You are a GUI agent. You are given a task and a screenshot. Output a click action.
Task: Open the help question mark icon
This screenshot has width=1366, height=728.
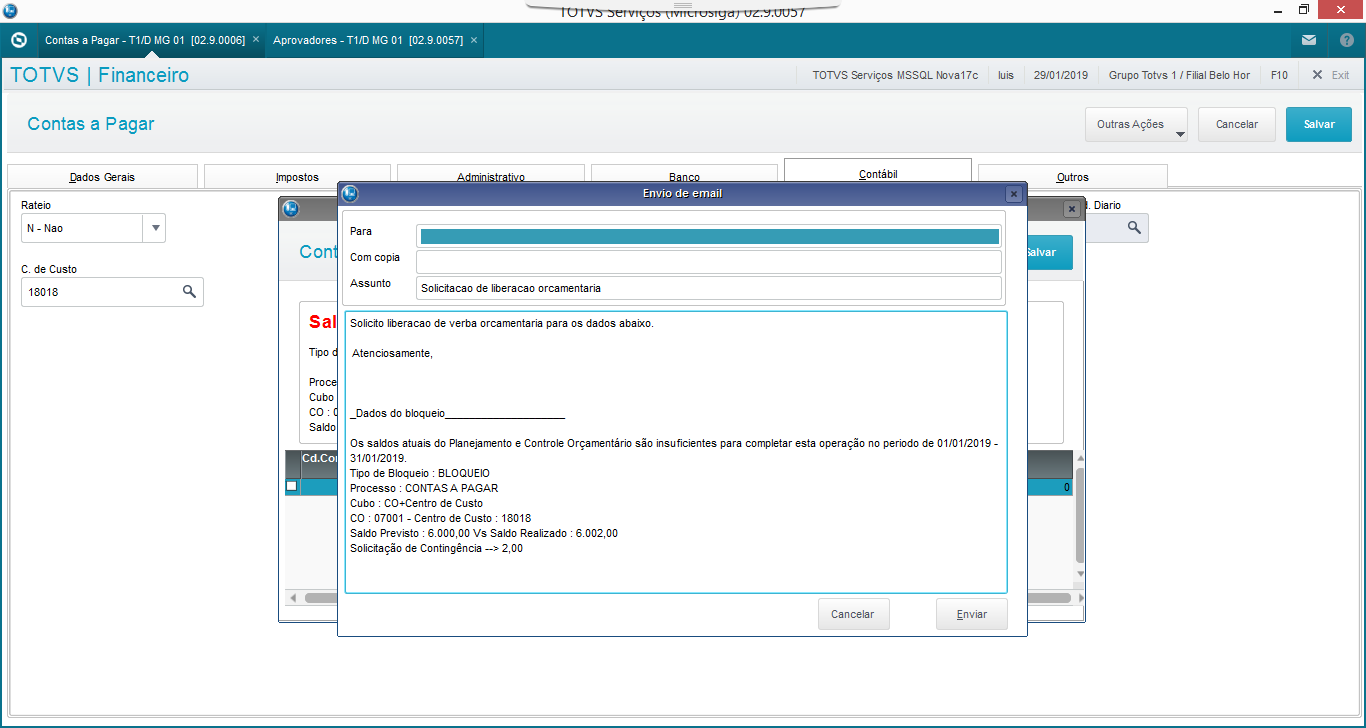1347,40
